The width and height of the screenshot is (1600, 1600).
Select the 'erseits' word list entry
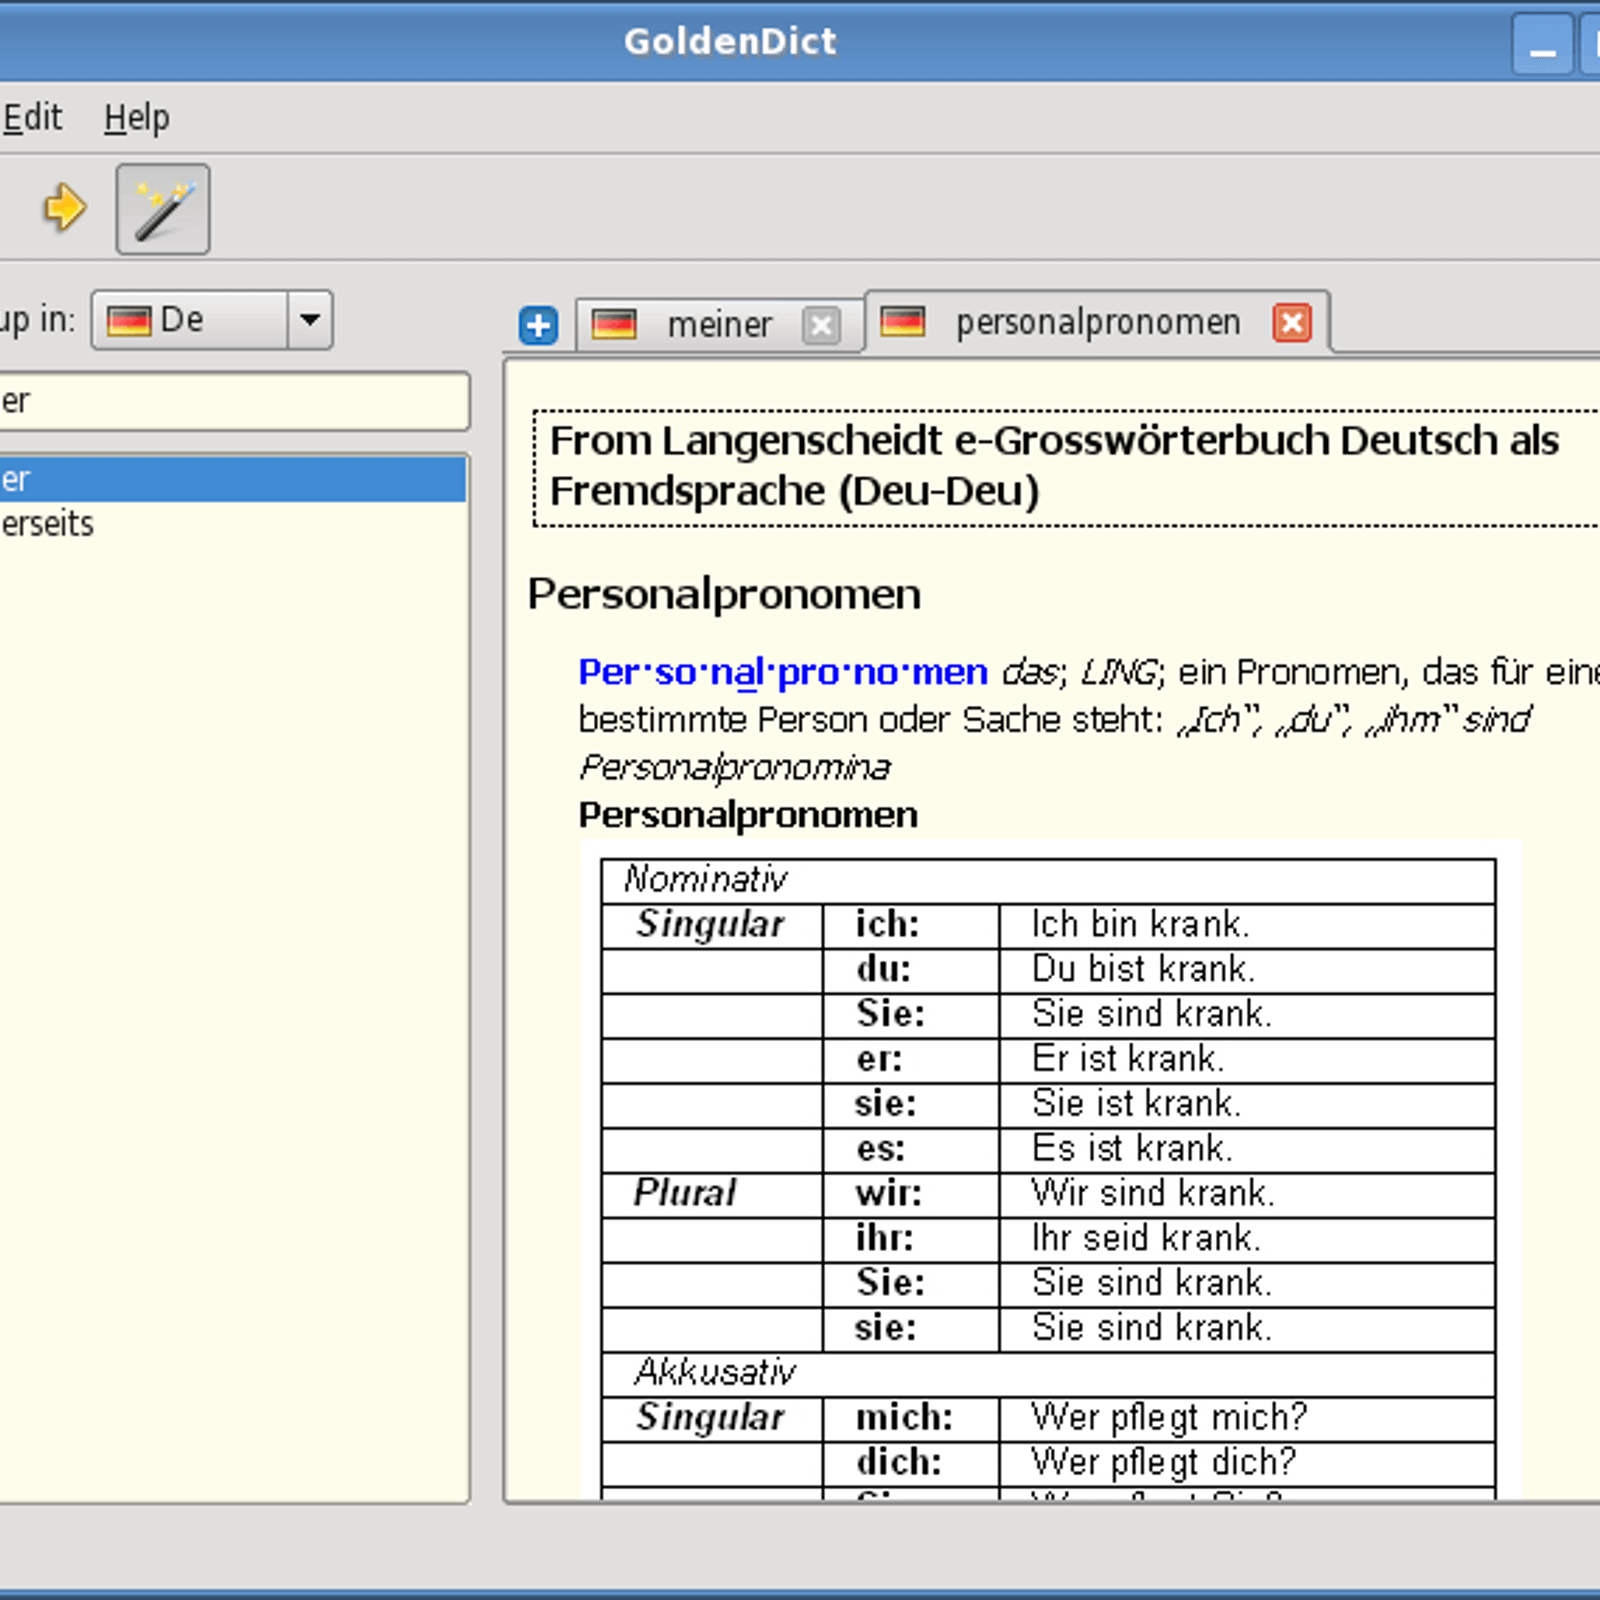(x=232, y=523)
